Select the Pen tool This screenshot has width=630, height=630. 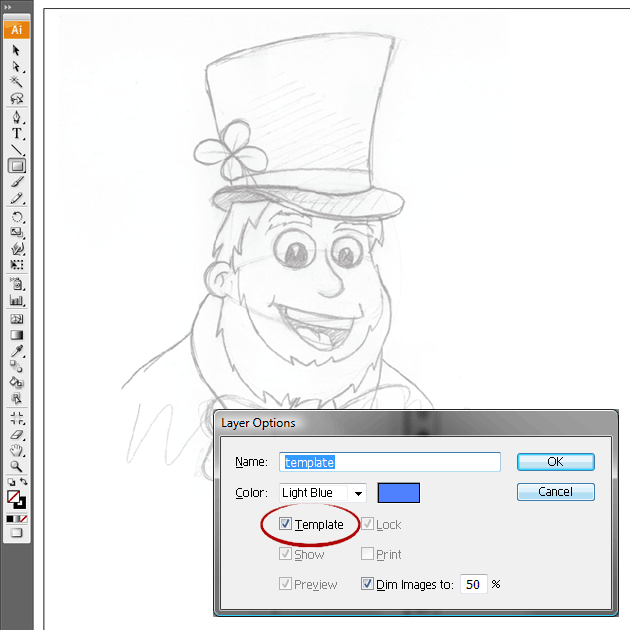coord(16,117)
